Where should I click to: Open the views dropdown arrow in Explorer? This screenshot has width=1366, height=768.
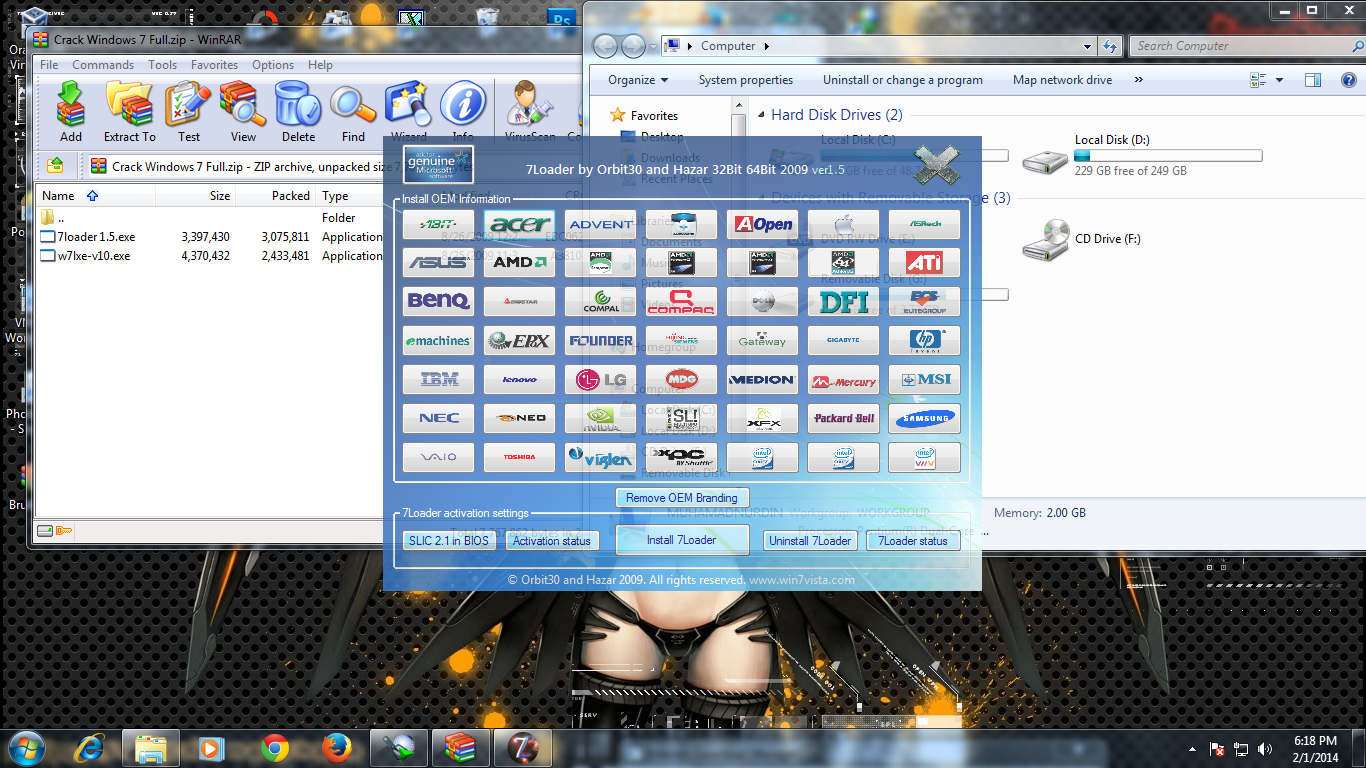(1279, 80)
